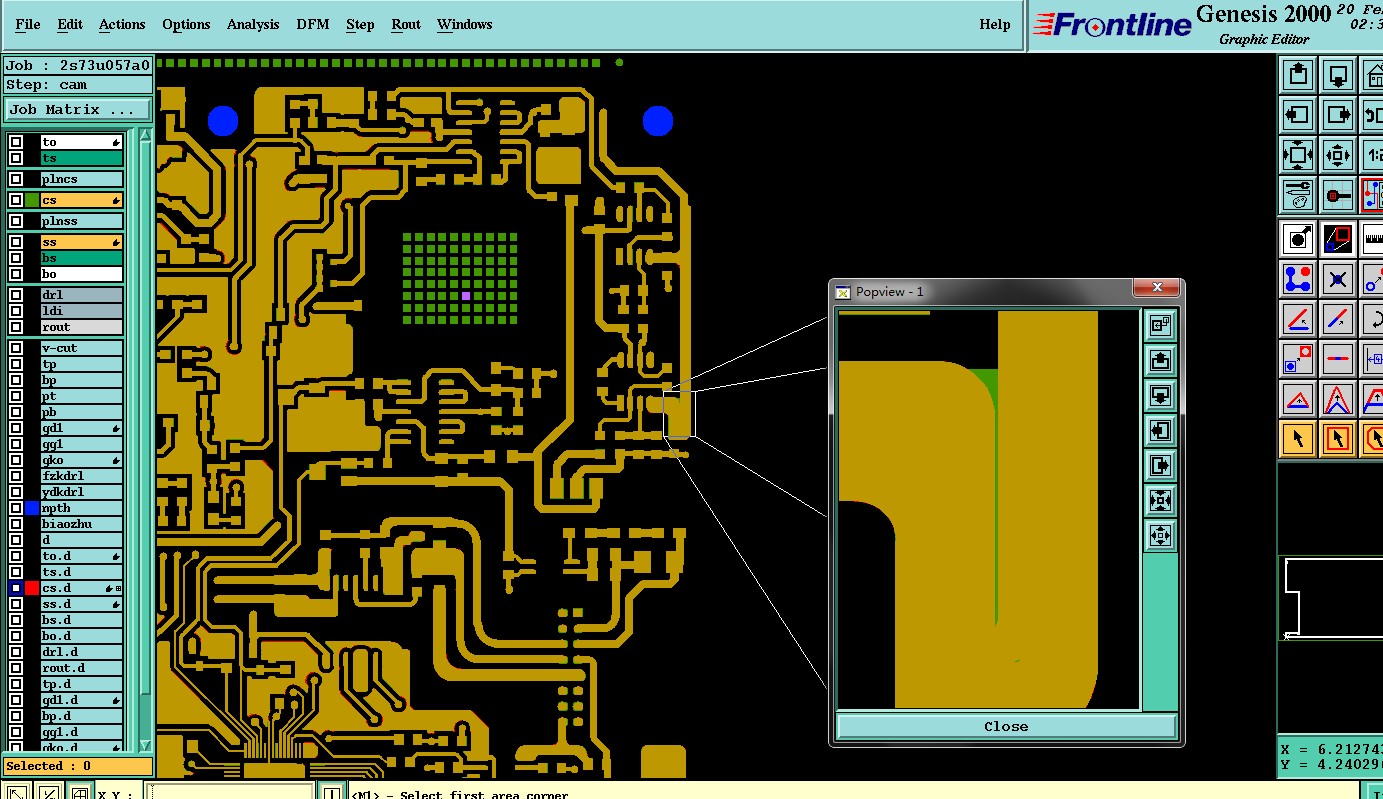Activate the rectangle area select tool
The image size is (1383, 799).
click(1338, 438)
